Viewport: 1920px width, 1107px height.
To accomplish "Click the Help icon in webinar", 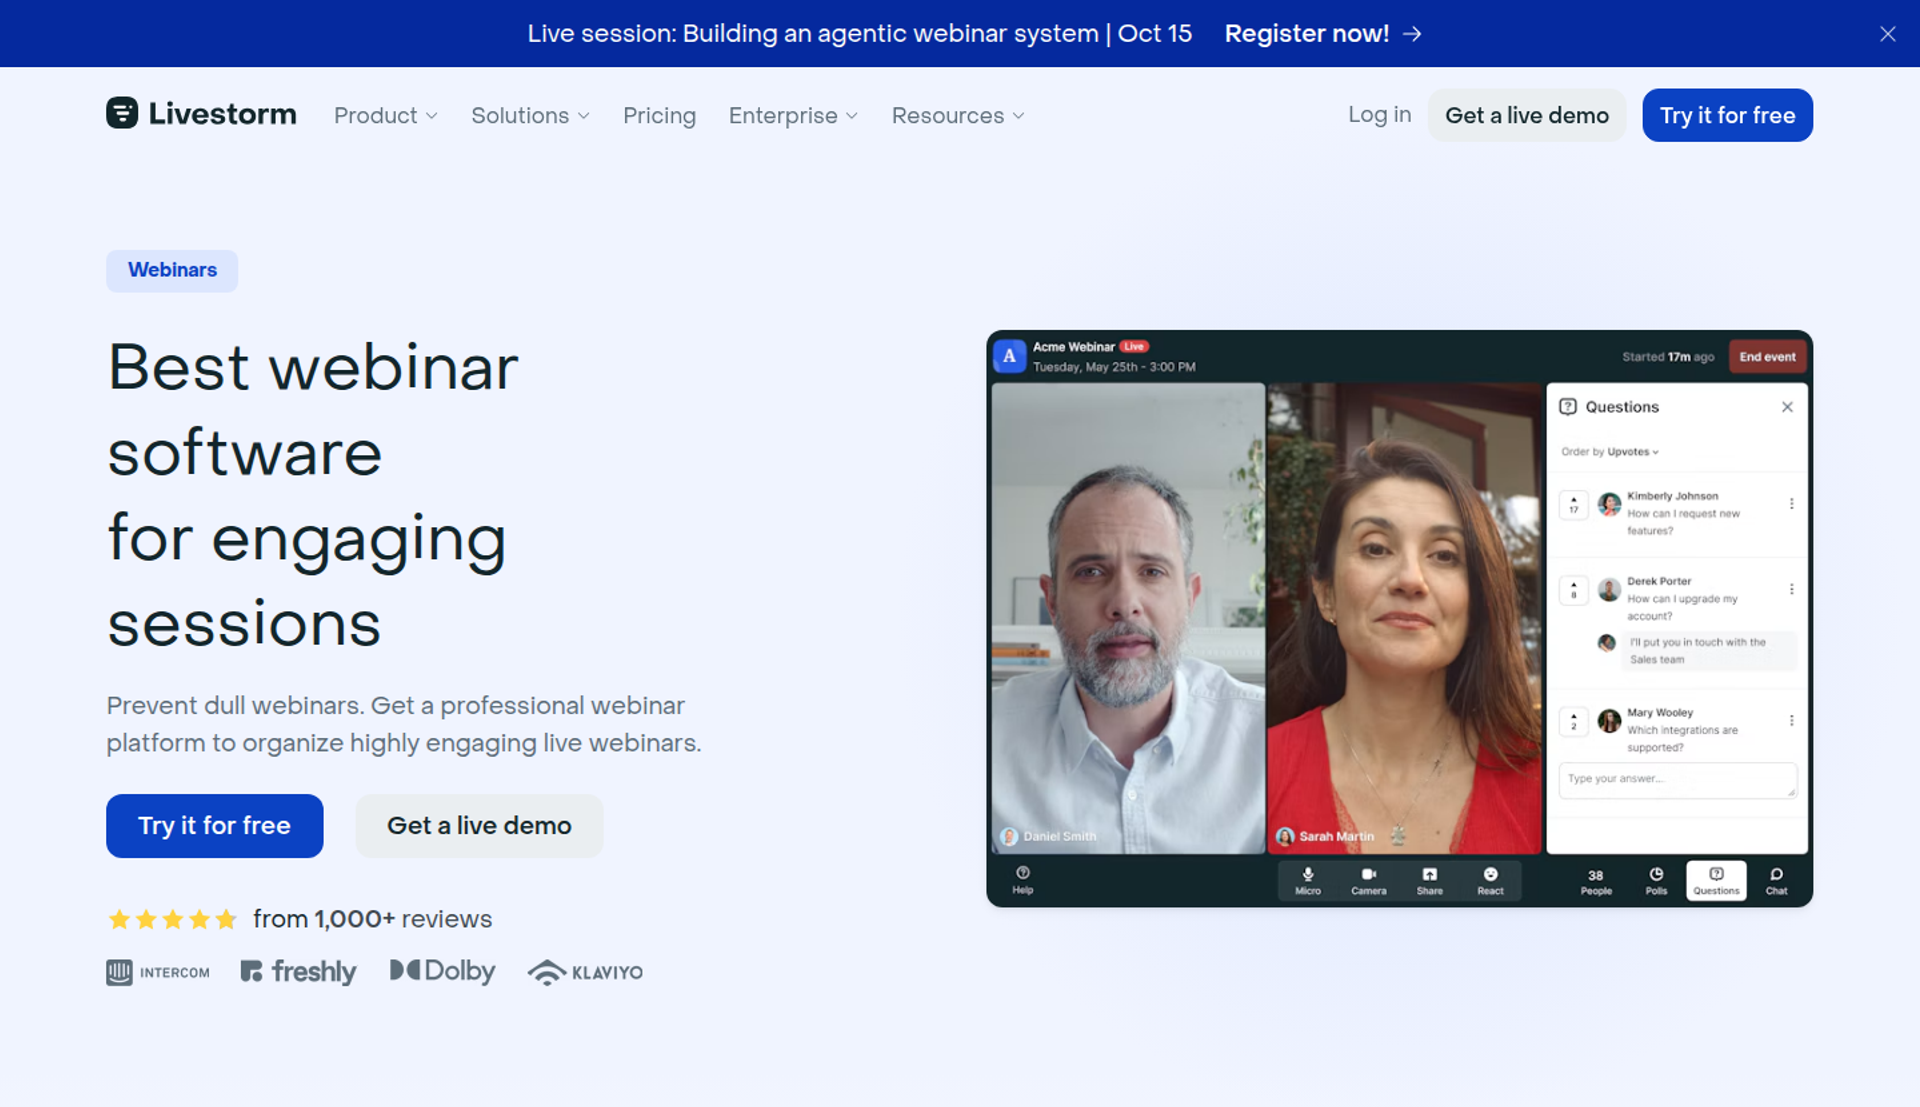I will click(x=1022, y=880).
